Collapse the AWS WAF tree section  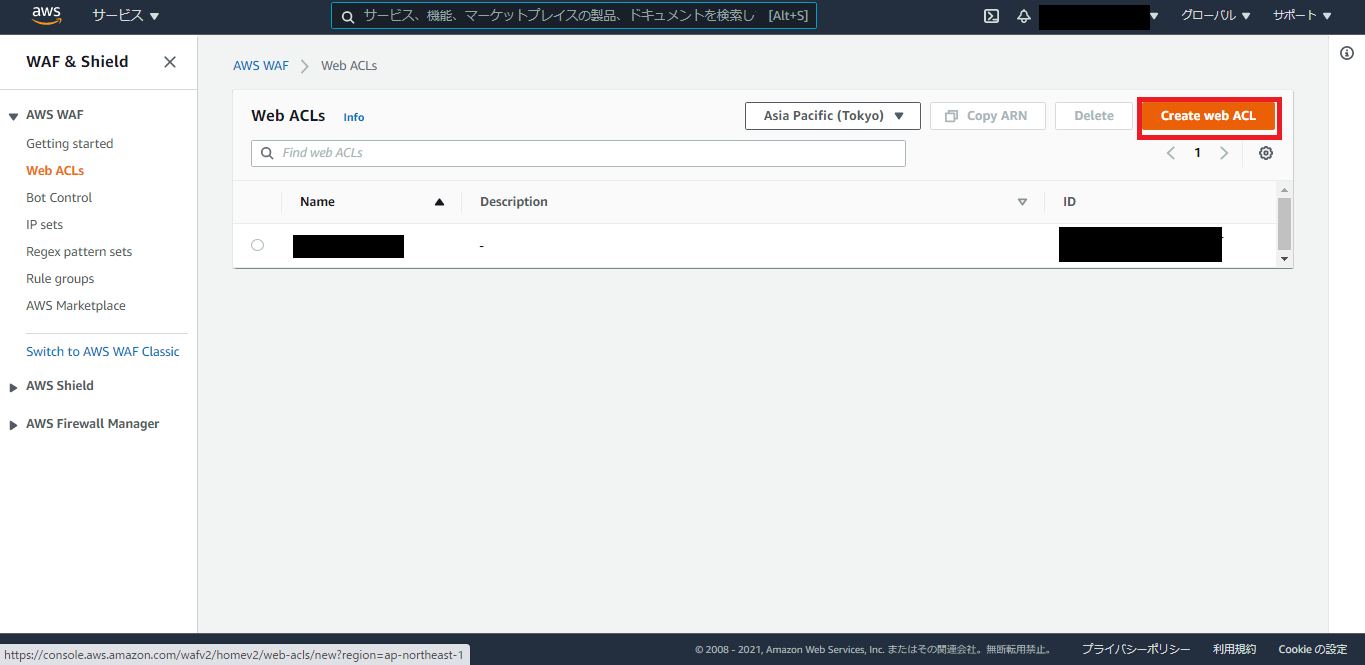pos(14,116)
